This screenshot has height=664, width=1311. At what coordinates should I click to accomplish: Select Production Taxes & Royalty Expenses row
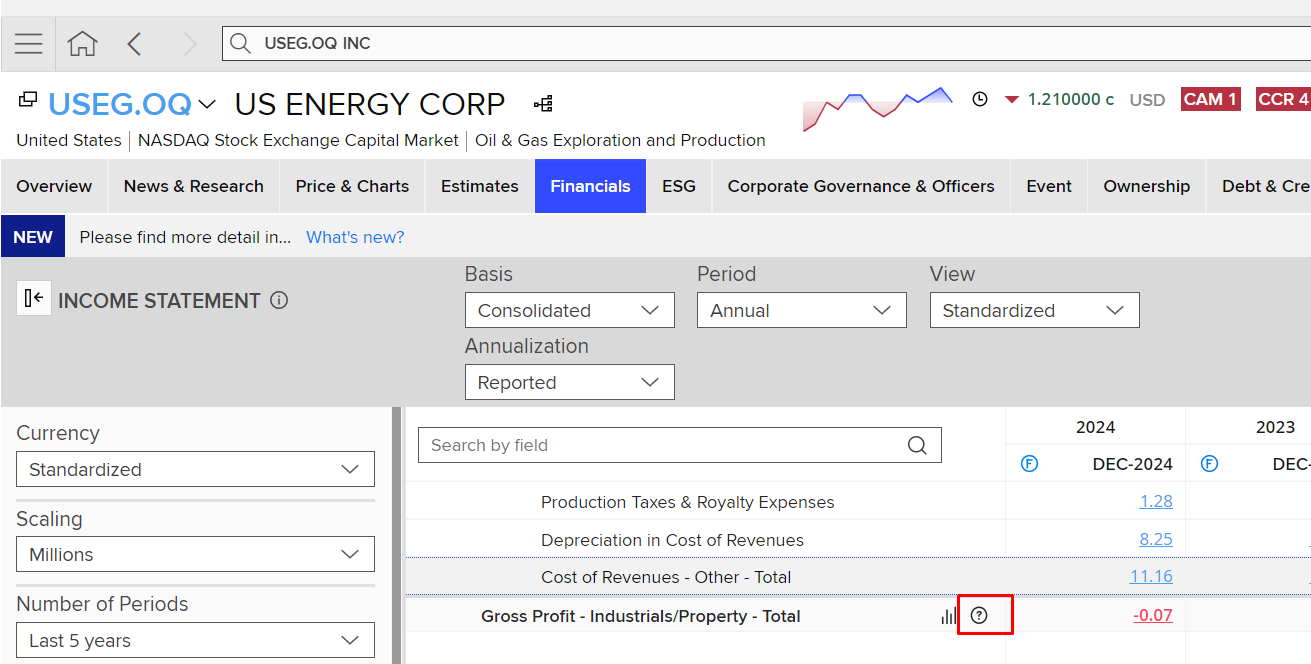coord(687,502)
